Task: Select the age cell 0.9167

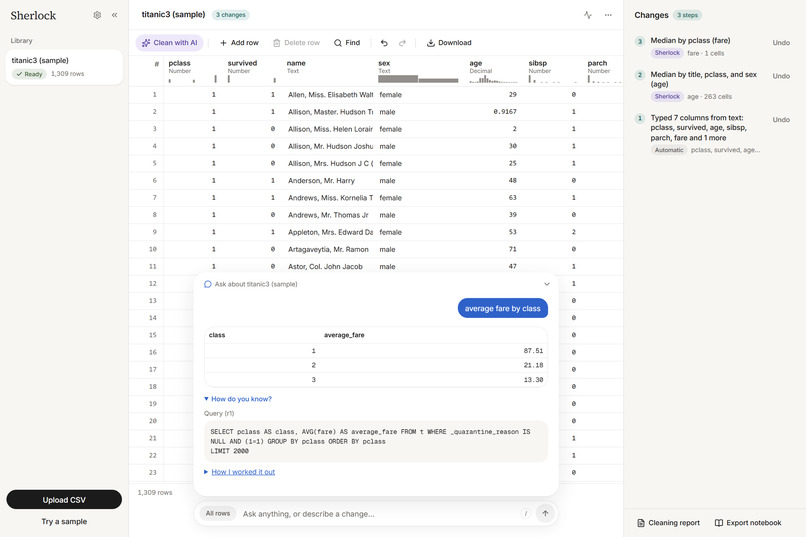Action: click(x=494, y=112)
